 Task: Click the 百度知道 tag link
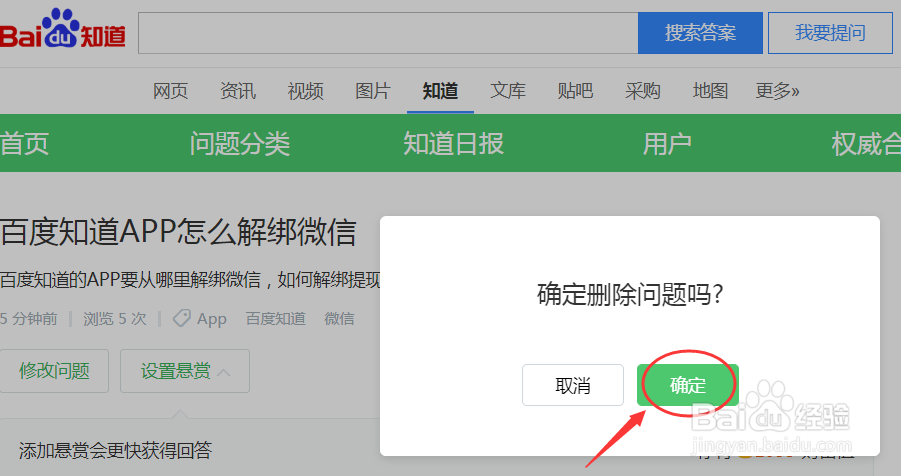[x=276, y=318]
